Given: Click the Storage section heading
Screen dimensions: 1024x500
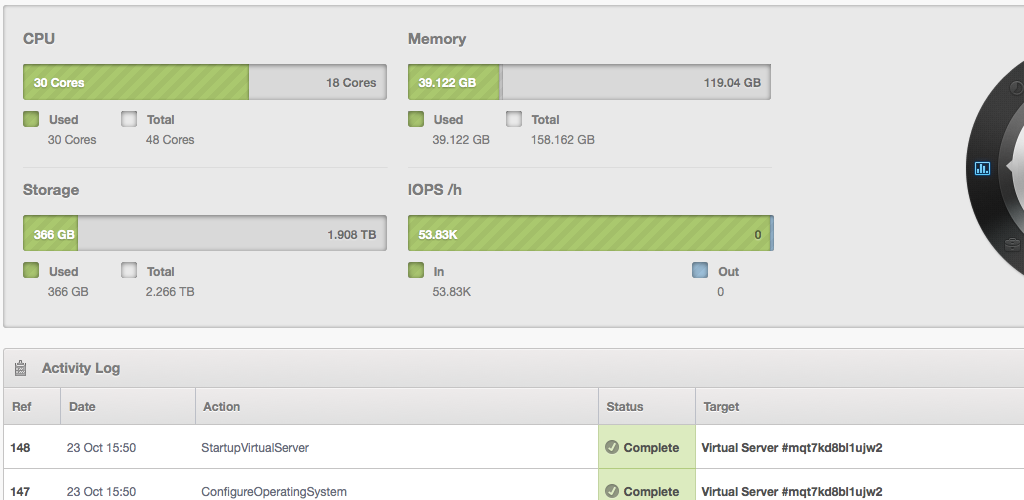Looking at the screenshot, I should pyautogui.click(x=51, y=190).
